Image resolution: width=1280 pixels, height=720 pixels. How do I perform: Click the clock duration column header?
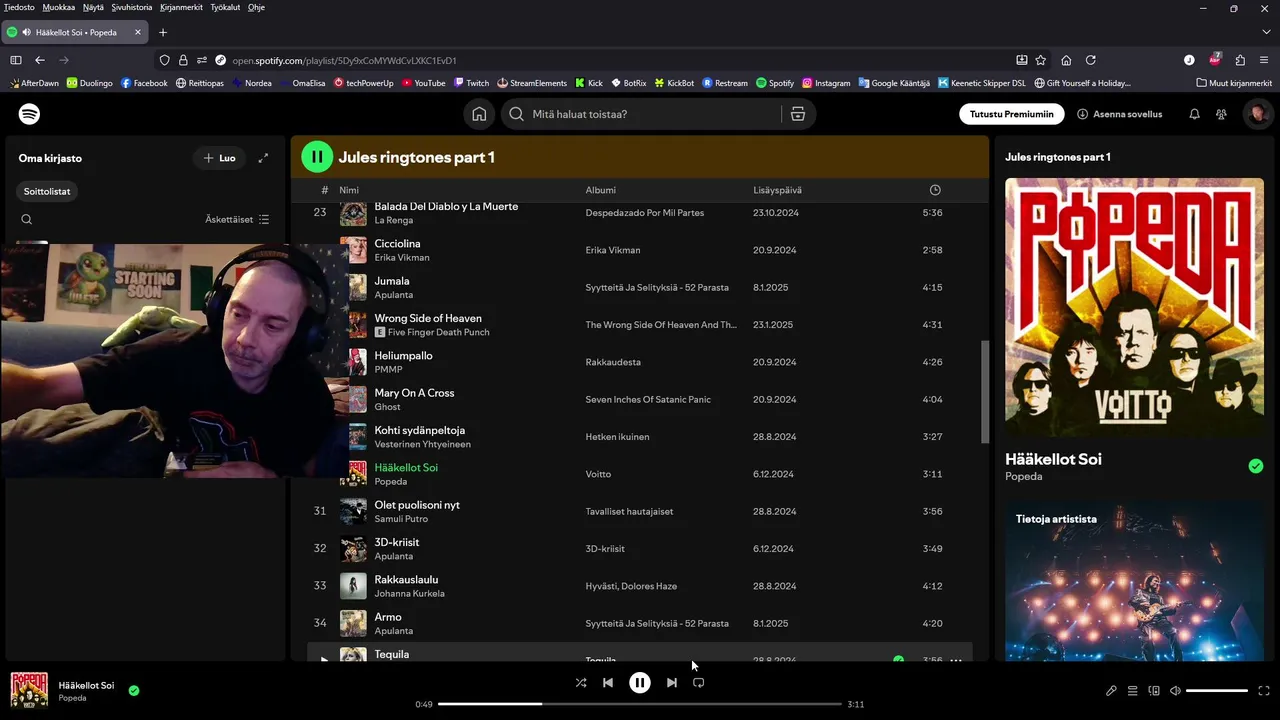[935, 190]
